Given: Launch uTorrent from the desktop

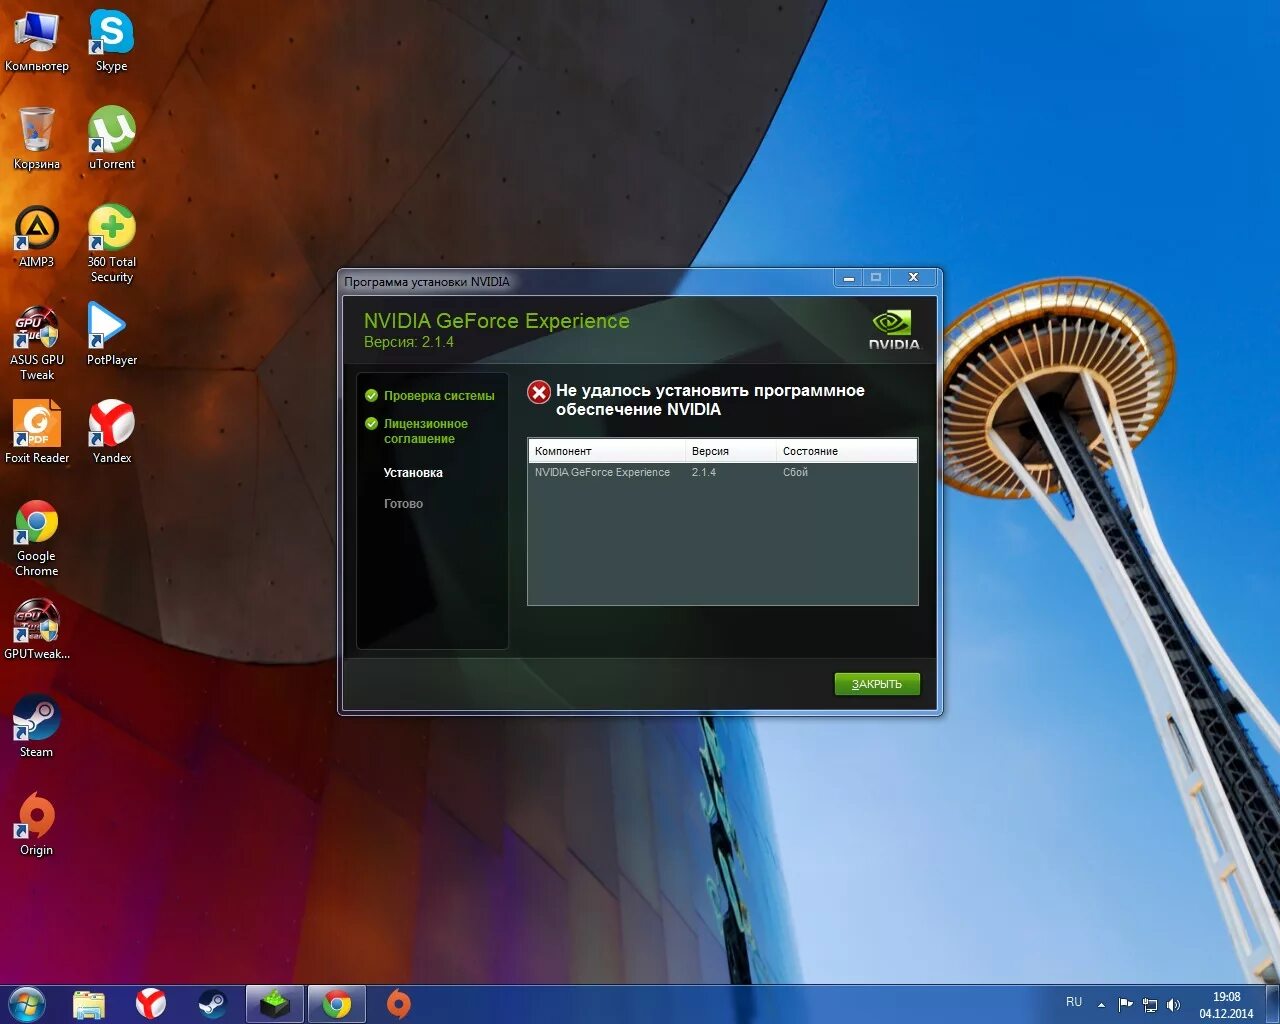Looking at the screenshot, I should [x=111, y=138].
